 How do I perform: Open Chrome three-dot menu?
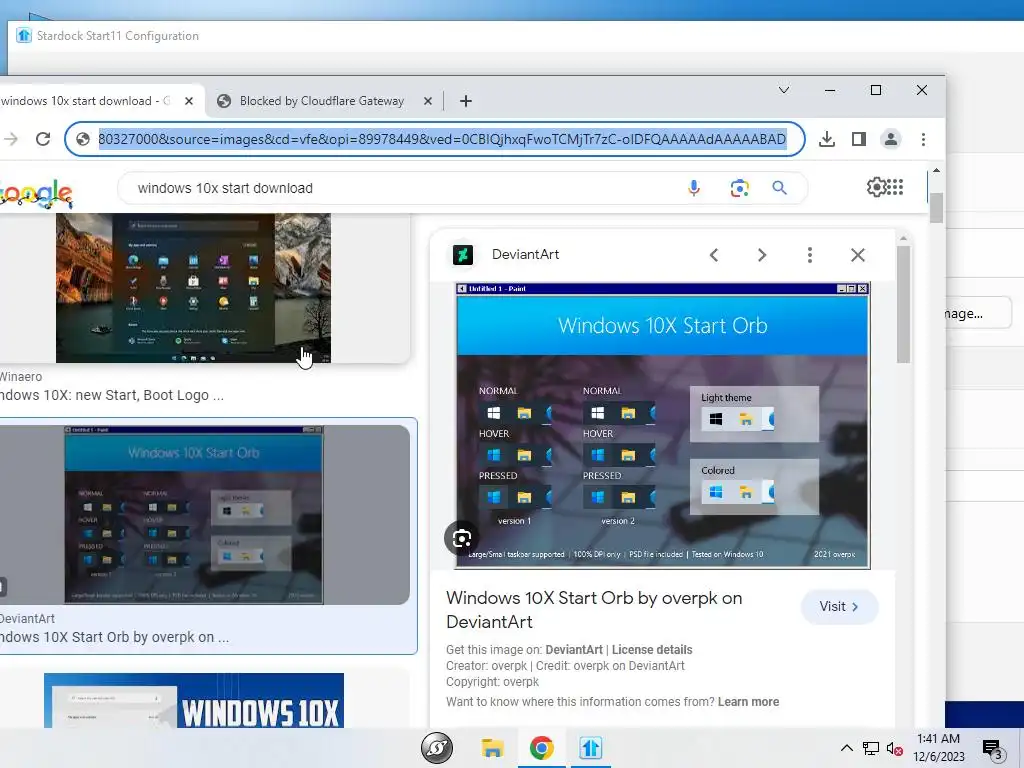coord(923,139)
